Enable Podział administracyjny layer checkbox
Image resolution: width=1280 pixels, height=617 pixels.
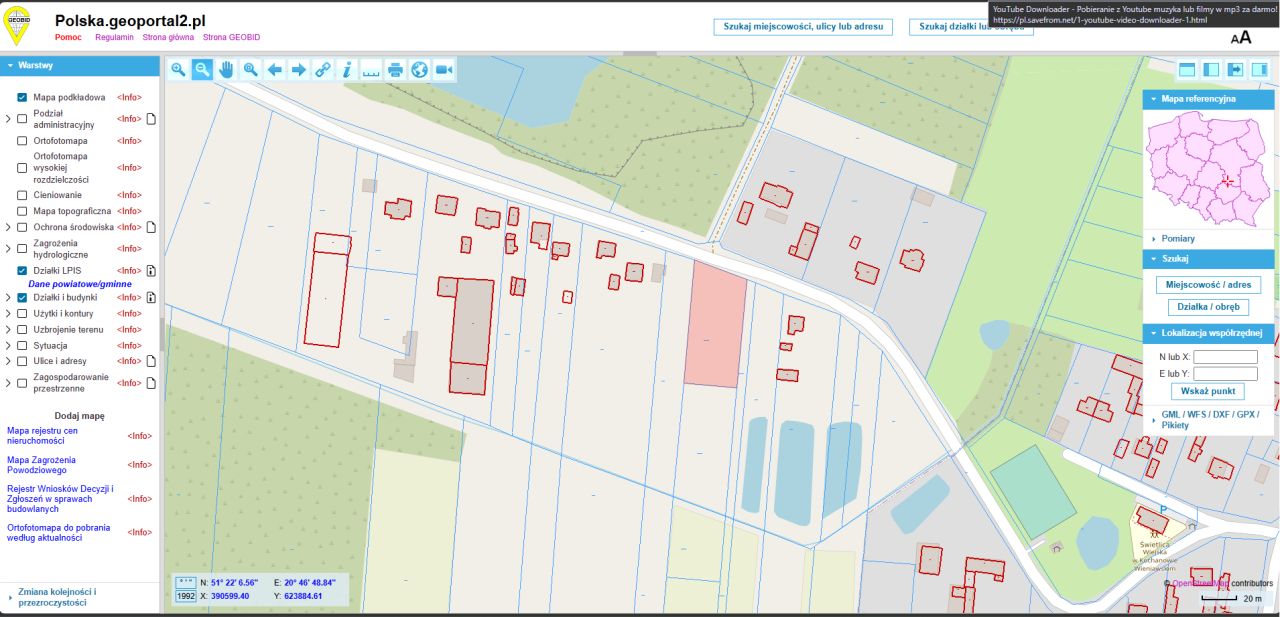[x=22, y=119]
